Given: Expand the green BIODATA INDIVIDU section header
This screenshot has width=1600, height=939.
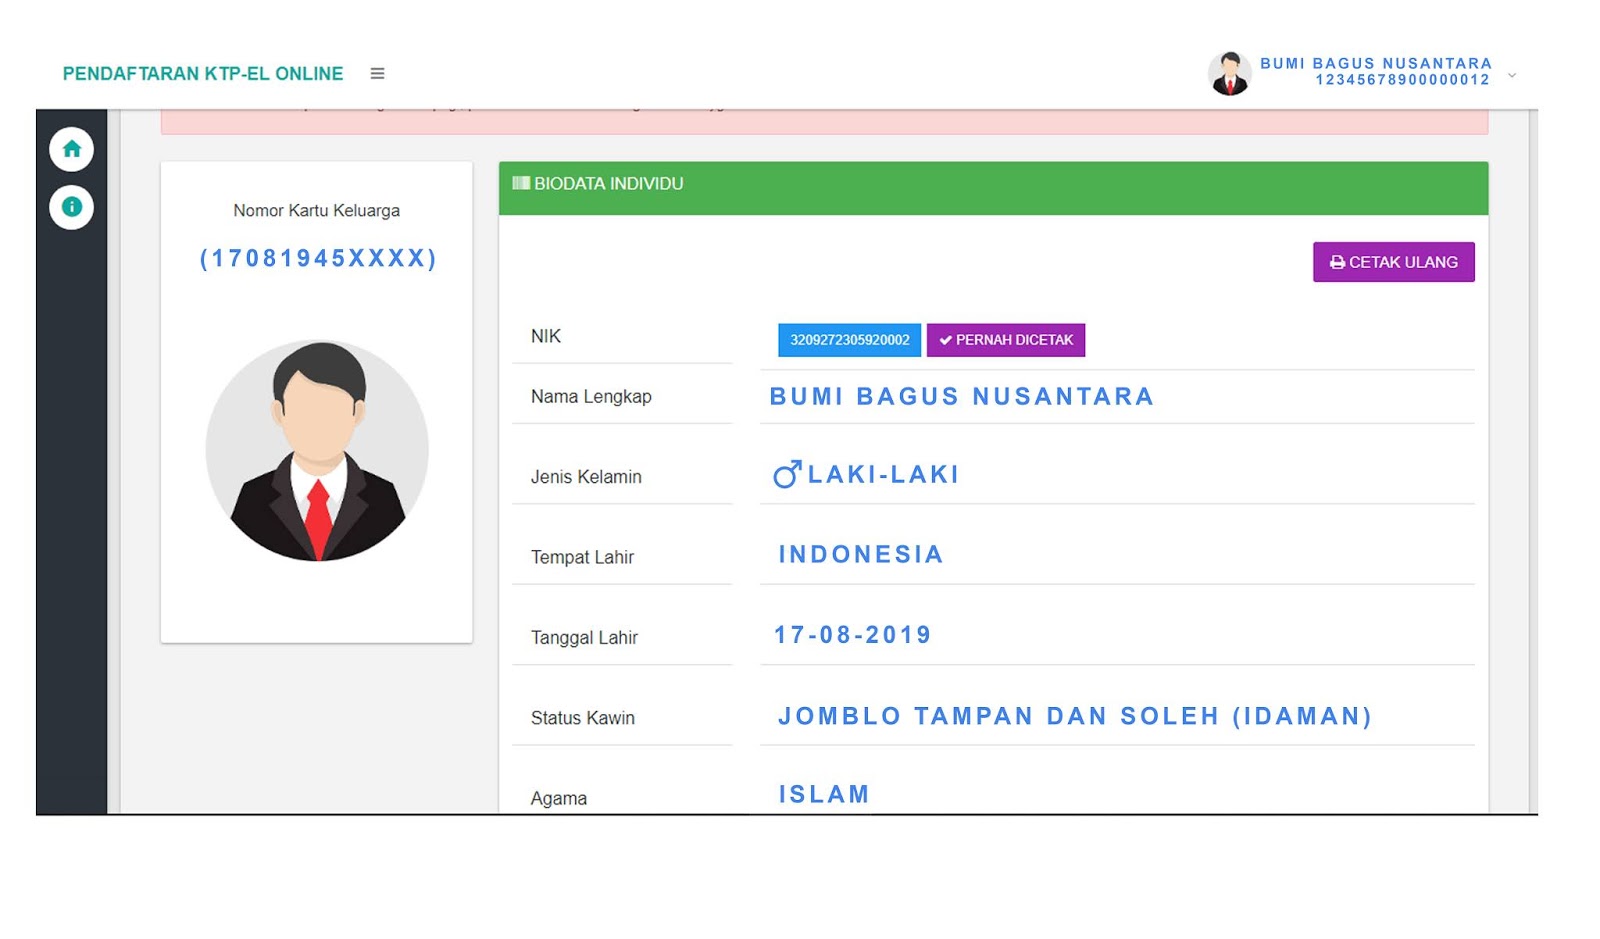Looking at the screenshot, I should pyautogui.click(x=993, y=184).
